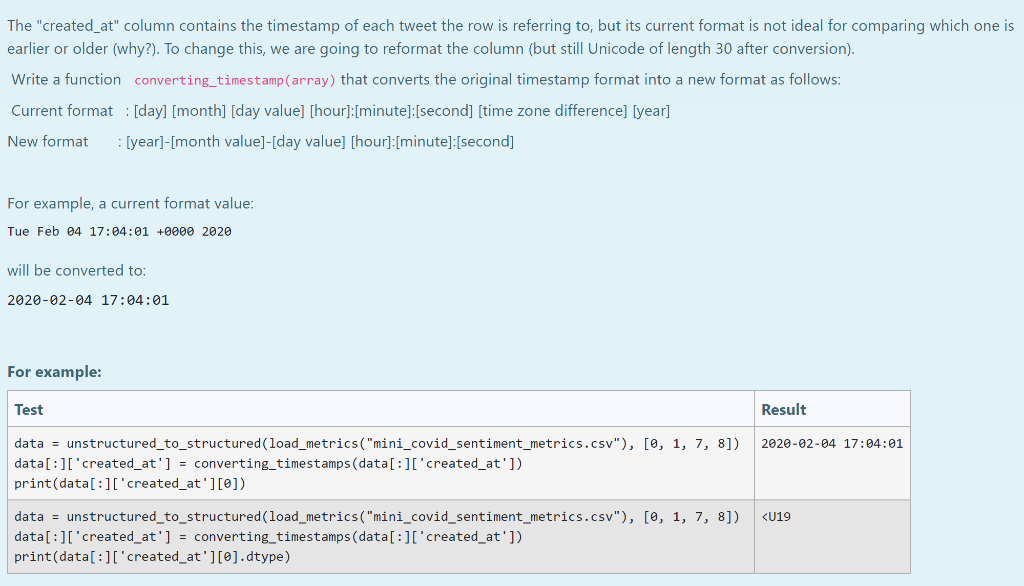1024x586 pixels.
Task: Click the 'New format' description line
Action: (261, 141)
